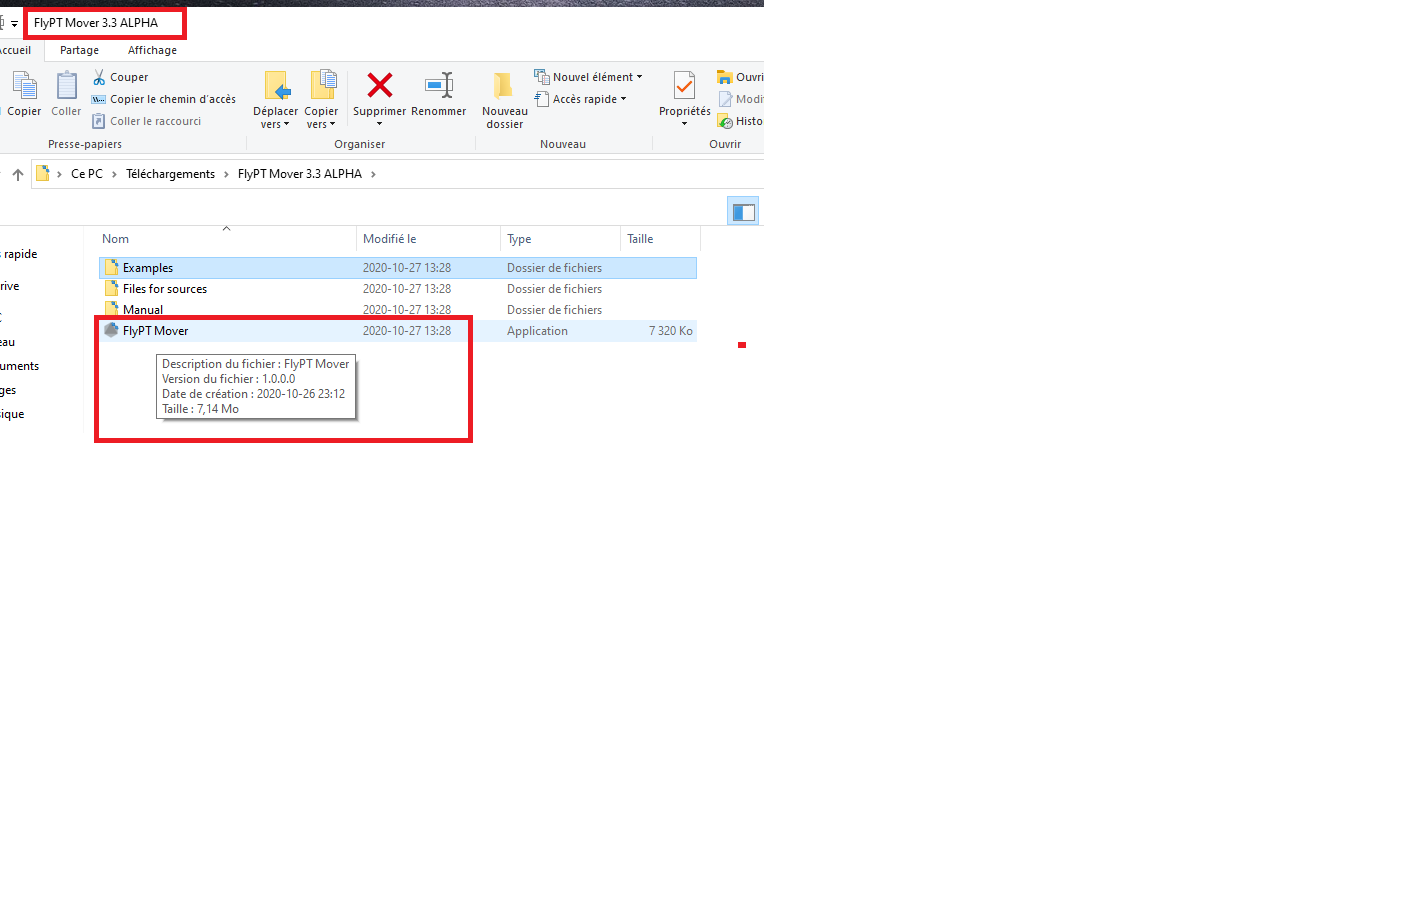Select Couper scissors command
The height and width of the screenshot is (919, 1419).
[x=120, y=77]
